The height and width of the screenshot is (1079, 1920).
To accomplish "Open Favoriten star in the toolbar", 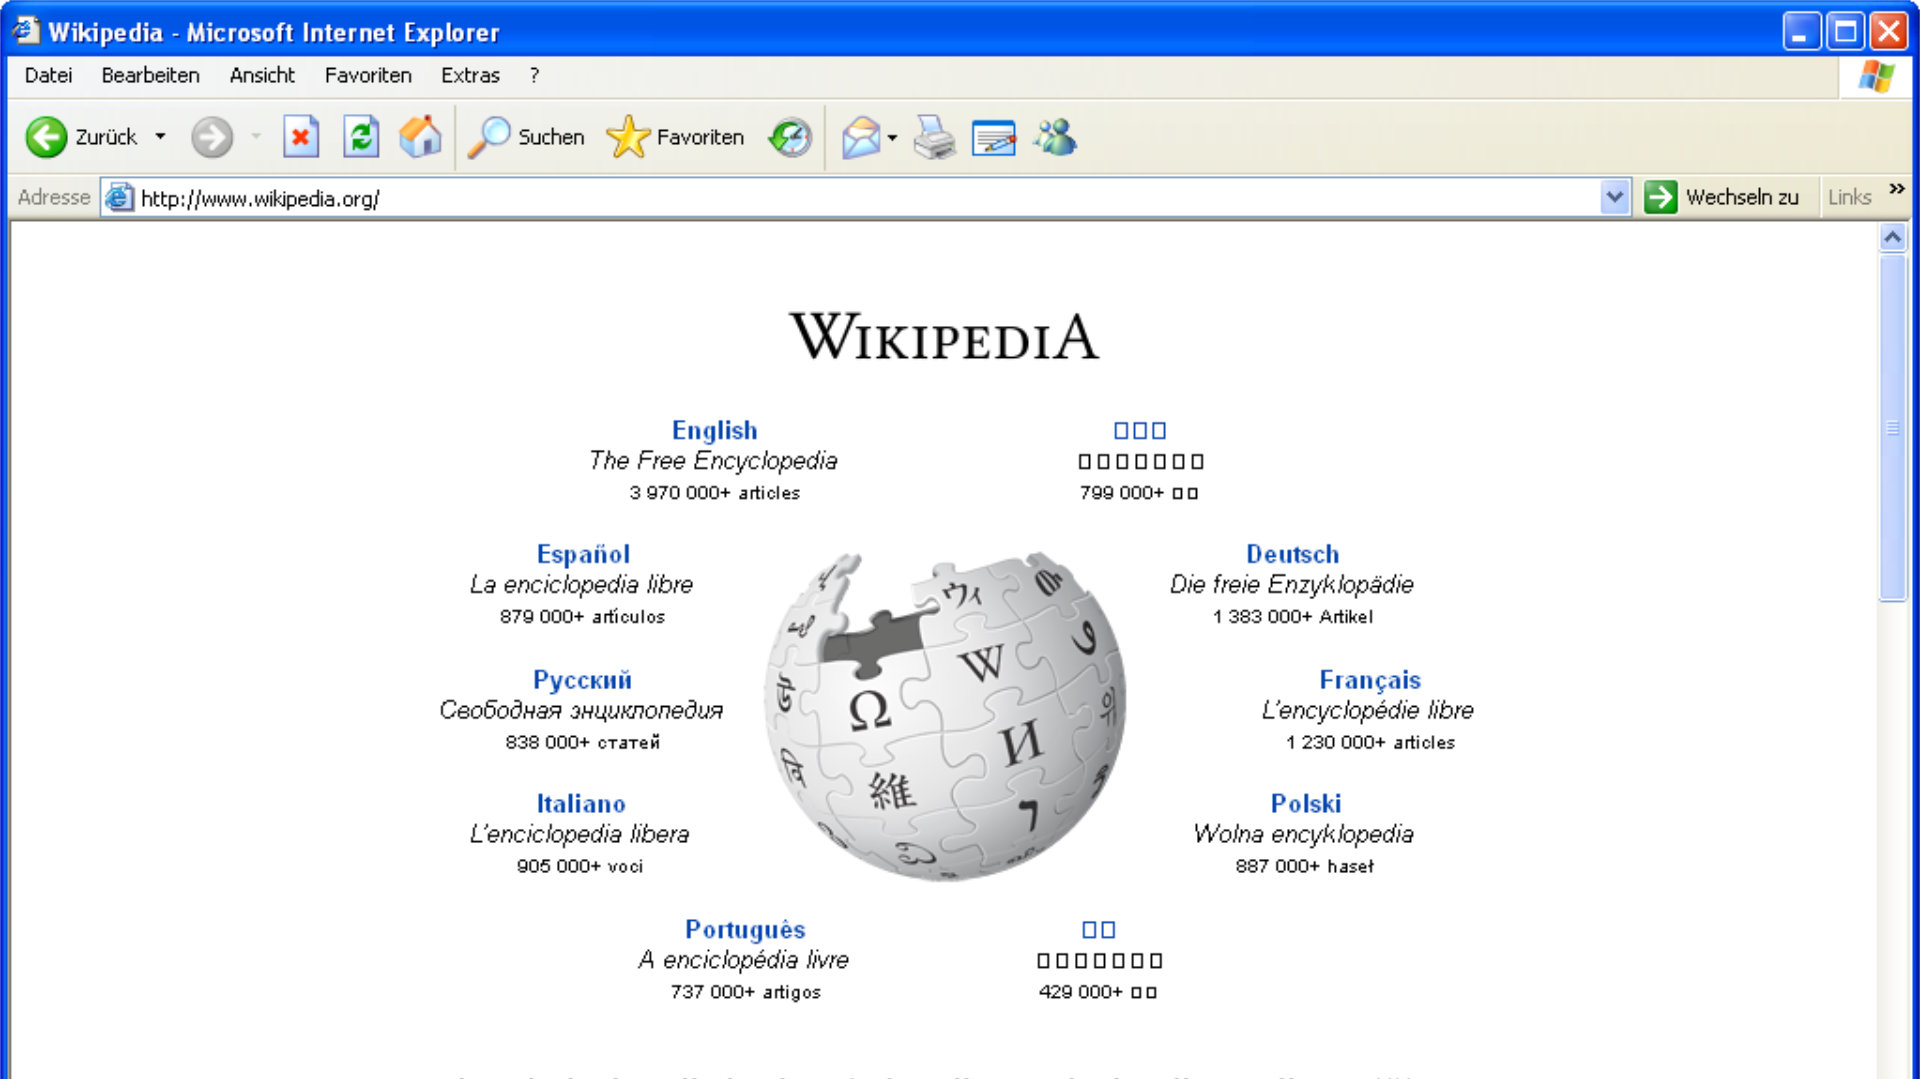I will [675, 137].
